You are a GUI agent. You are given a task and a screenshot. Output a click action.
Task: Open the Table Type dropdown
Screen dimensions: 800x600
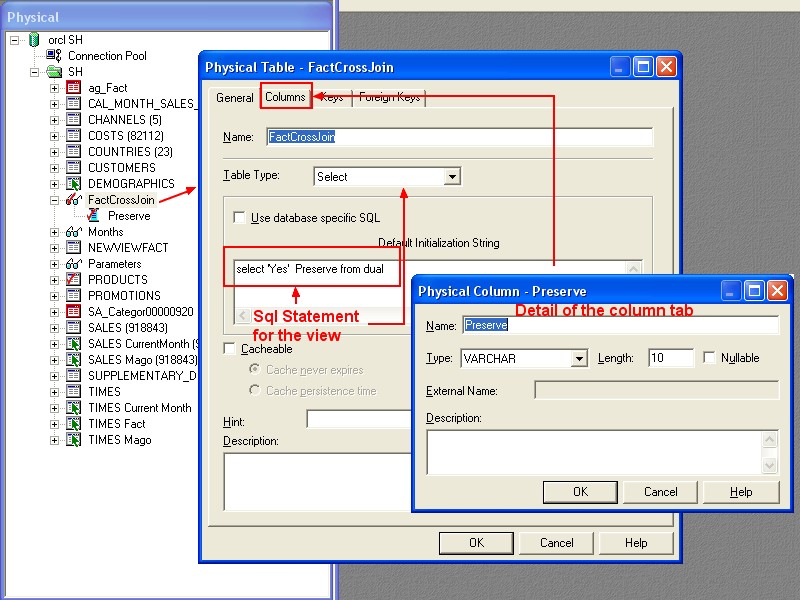[x=454, y=175]
